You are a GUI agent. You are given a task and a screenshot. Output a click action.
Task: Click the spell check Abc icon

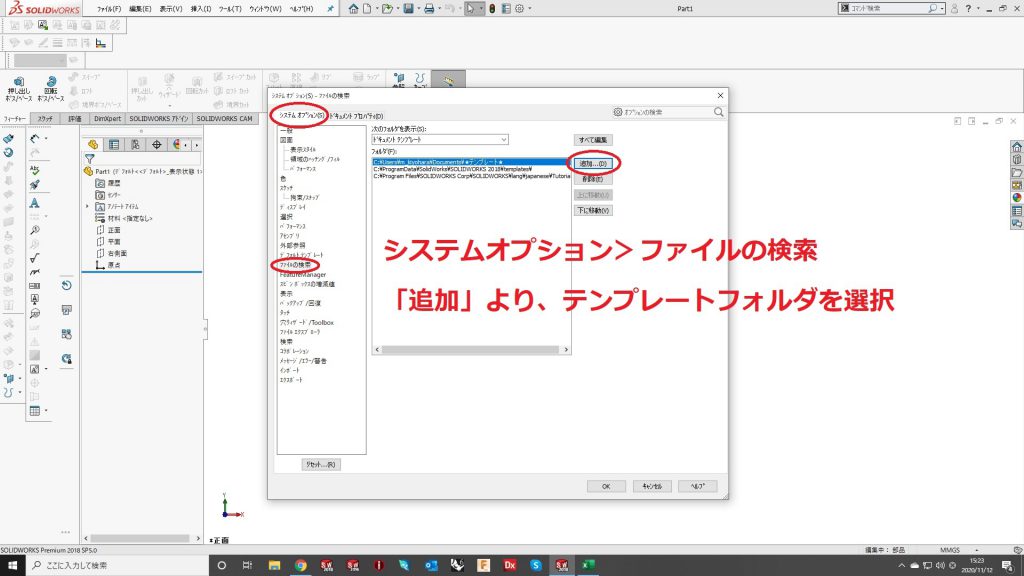pyautogui.click(x=35, y=169)
